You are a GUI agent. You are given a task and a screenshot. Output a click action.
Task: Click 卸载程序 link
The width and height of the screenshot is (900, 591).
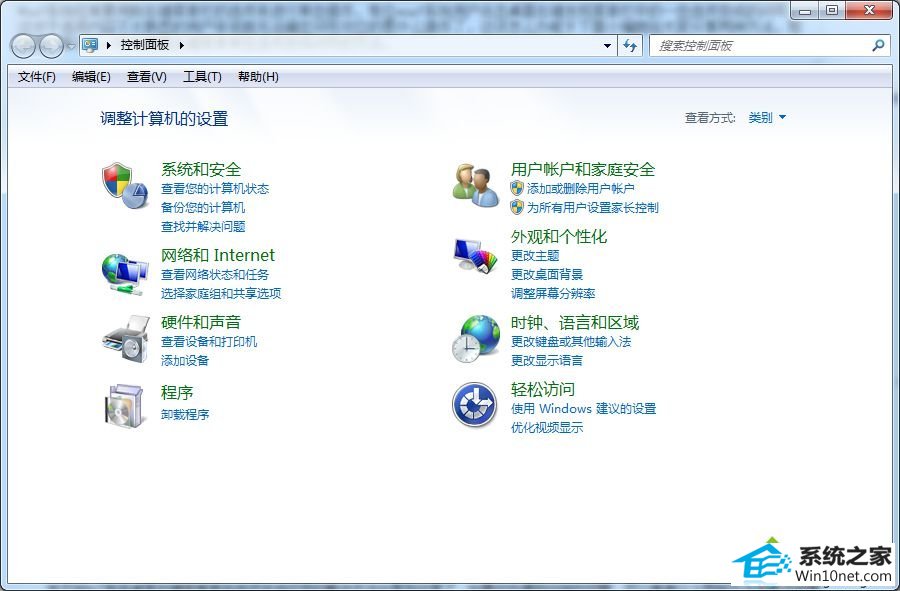[x=185, y=414]
